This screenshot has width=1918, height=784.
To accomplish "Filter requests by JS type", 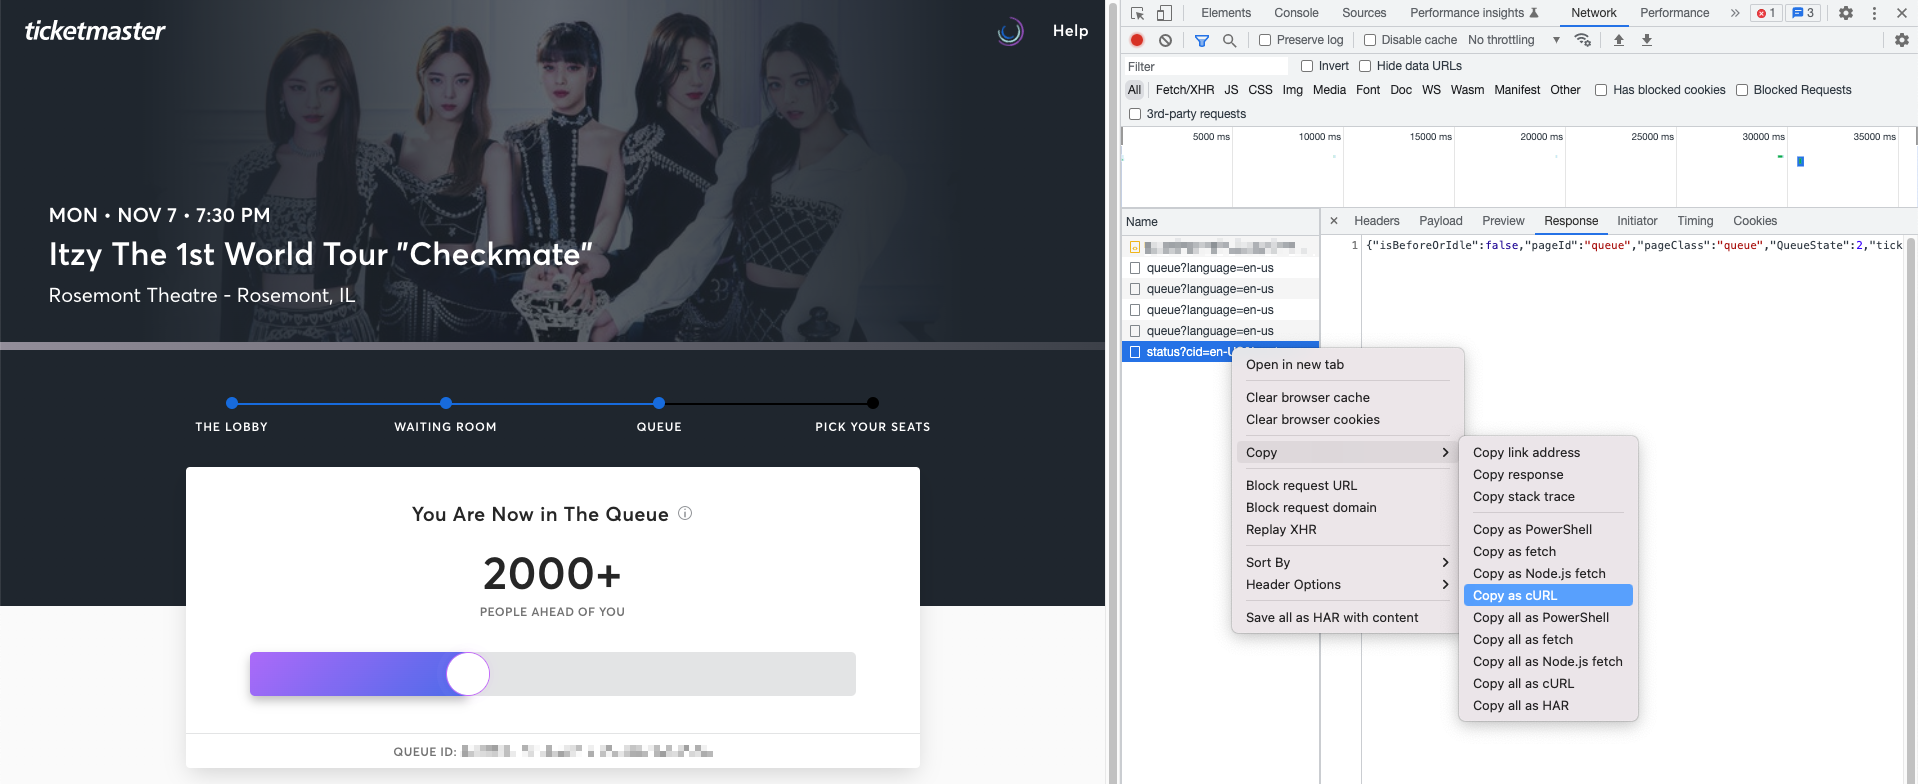I will 1231,90.
